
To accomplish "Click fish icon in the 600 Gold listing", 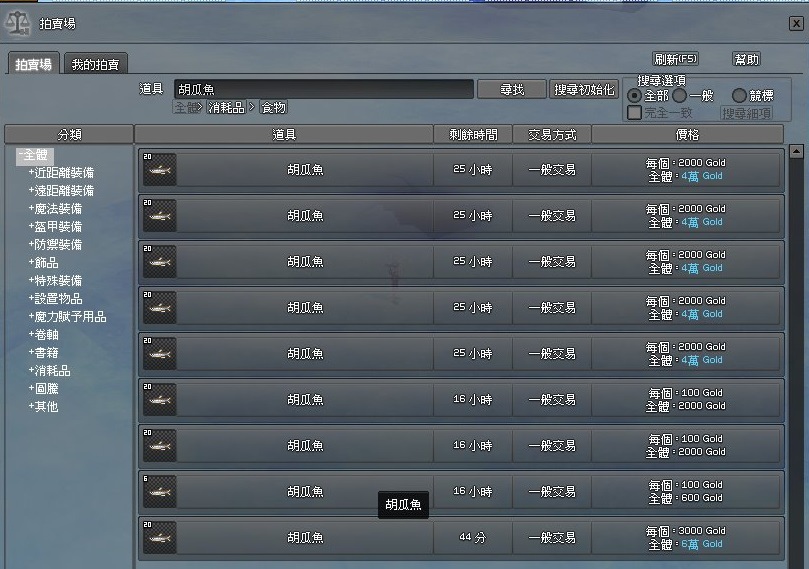I will (x=159, y=492).
